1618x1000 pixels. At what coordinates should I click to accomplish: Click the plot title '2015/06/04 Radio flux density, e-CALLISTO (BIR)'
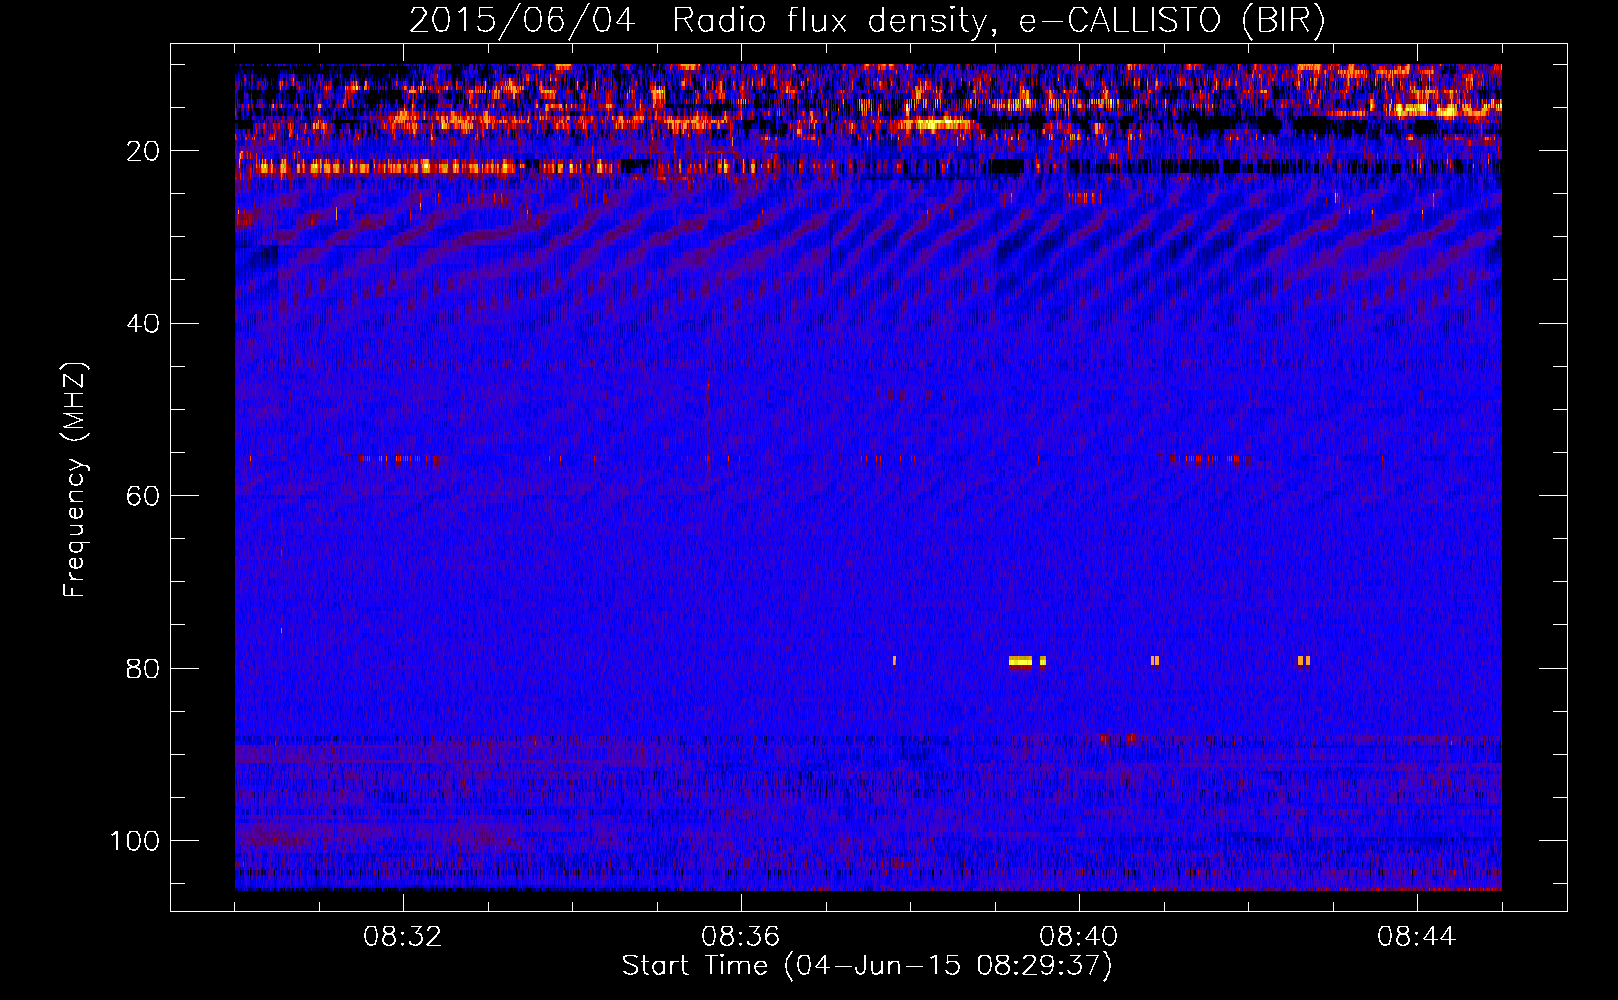[x=867, y=21]
